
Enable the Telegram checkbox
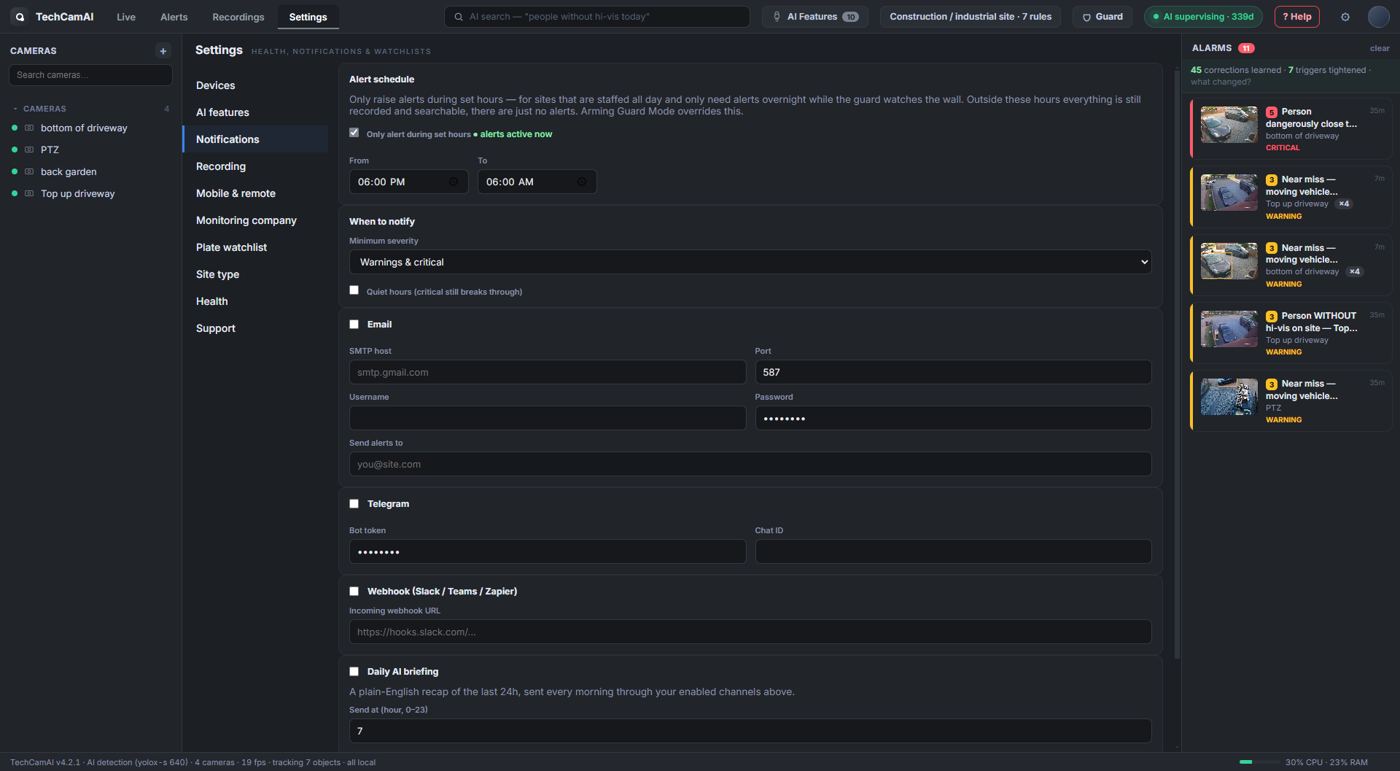pyautogui.click(x=354, y=504)
